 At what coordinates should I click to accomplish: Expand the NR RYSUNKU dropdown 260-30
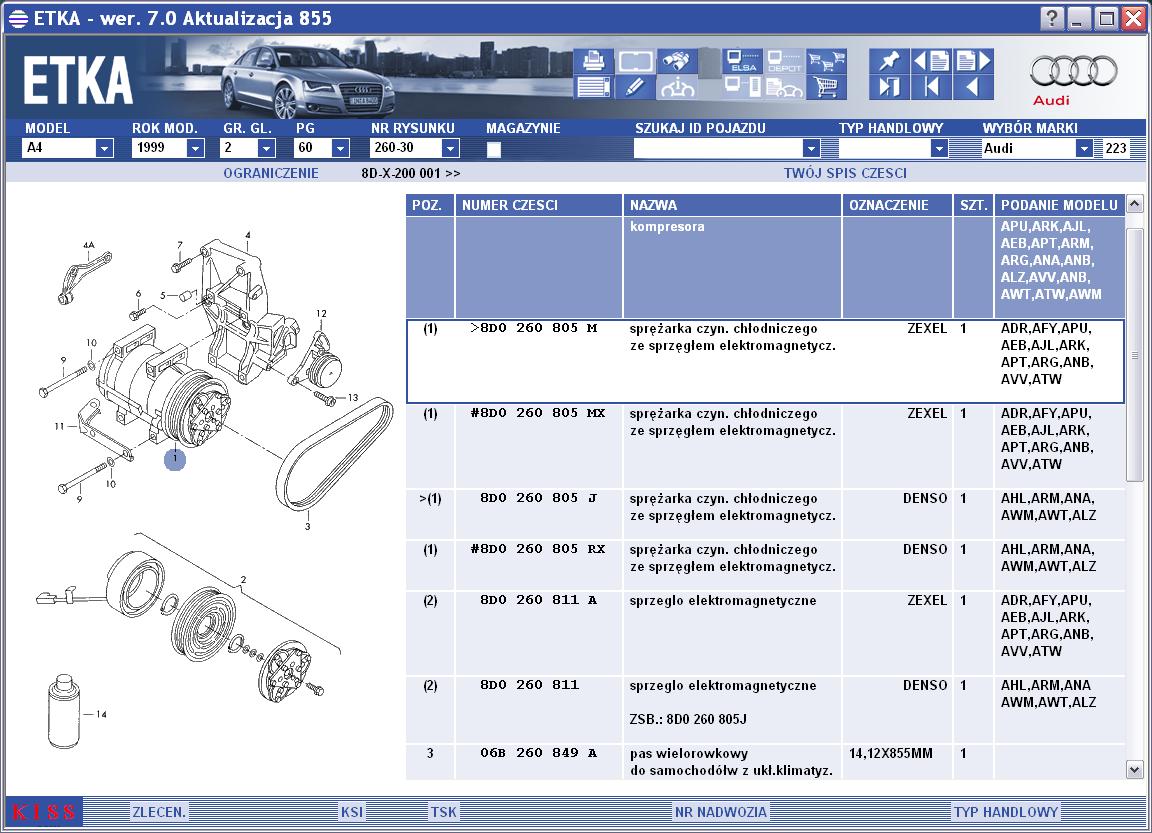[x=450, y=148]
